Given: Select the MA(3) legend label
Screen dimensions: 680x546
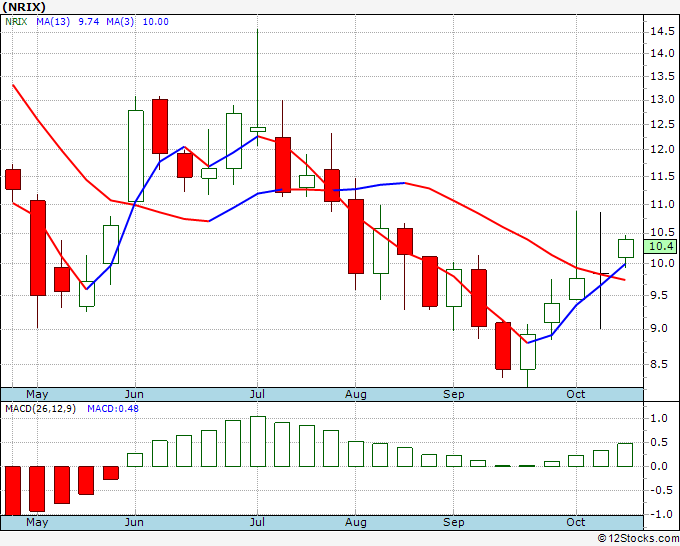Looking at the screenshot, I should pos(120,22).
